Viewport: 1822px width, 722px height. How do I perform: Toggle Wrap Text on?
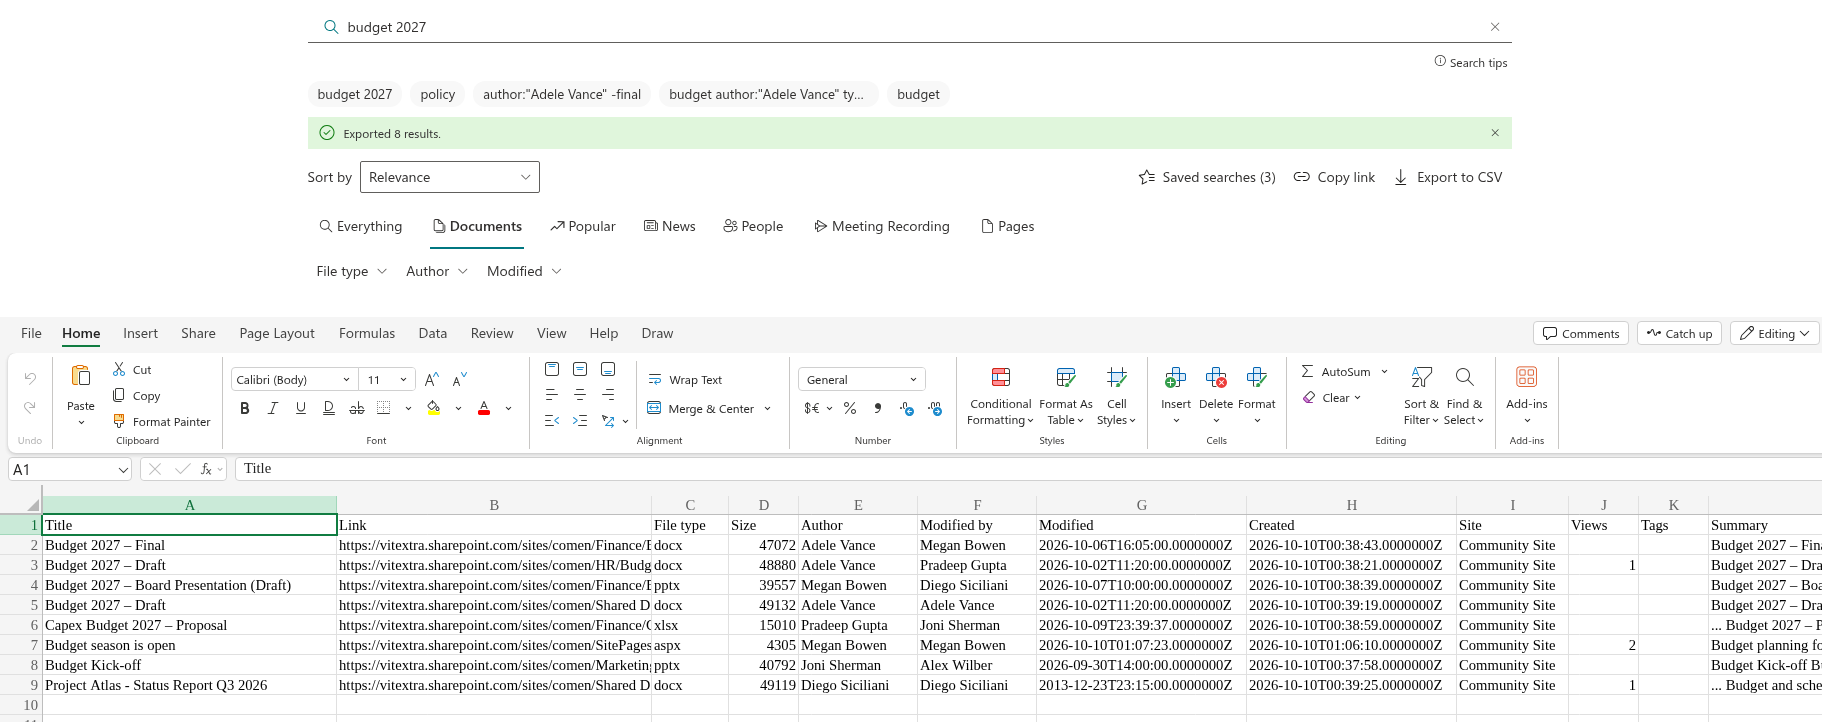(x=685, y=380)
